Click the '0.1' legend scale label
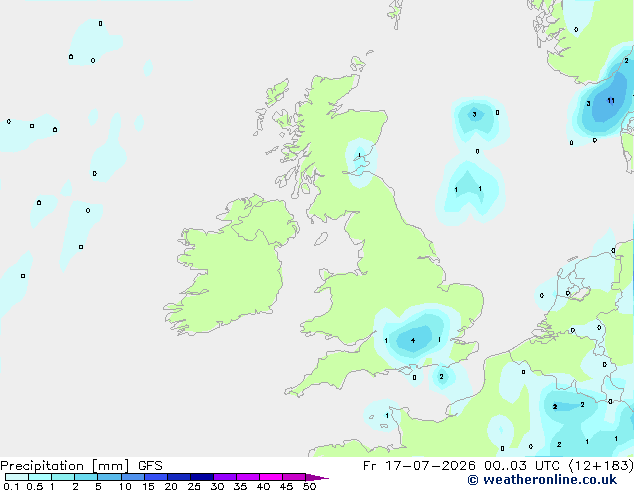Image resolution: width=634 pixels, height=490 pixels. pyautogui.click(x=11, y=486)
